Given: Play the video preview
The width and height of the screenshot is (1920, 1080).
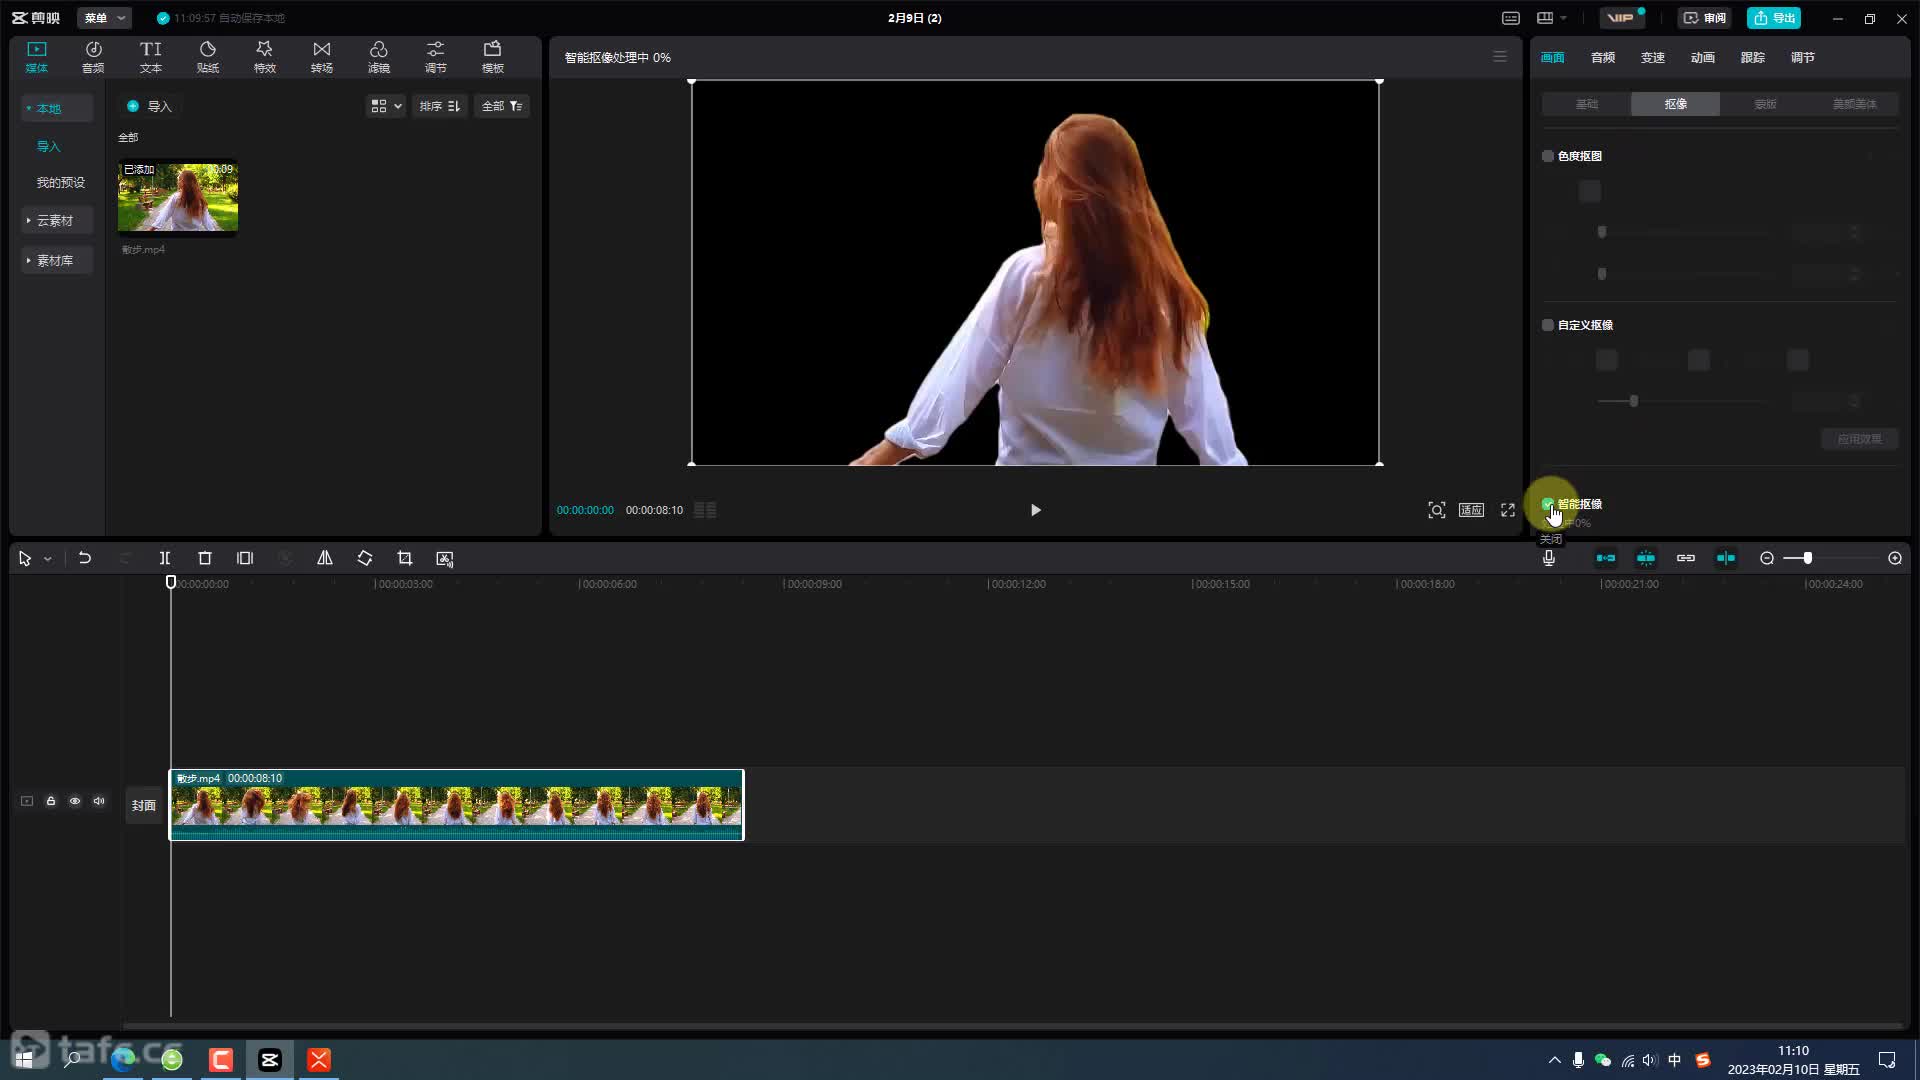Looking at the screenshot, I should [x=1036, y=510].
